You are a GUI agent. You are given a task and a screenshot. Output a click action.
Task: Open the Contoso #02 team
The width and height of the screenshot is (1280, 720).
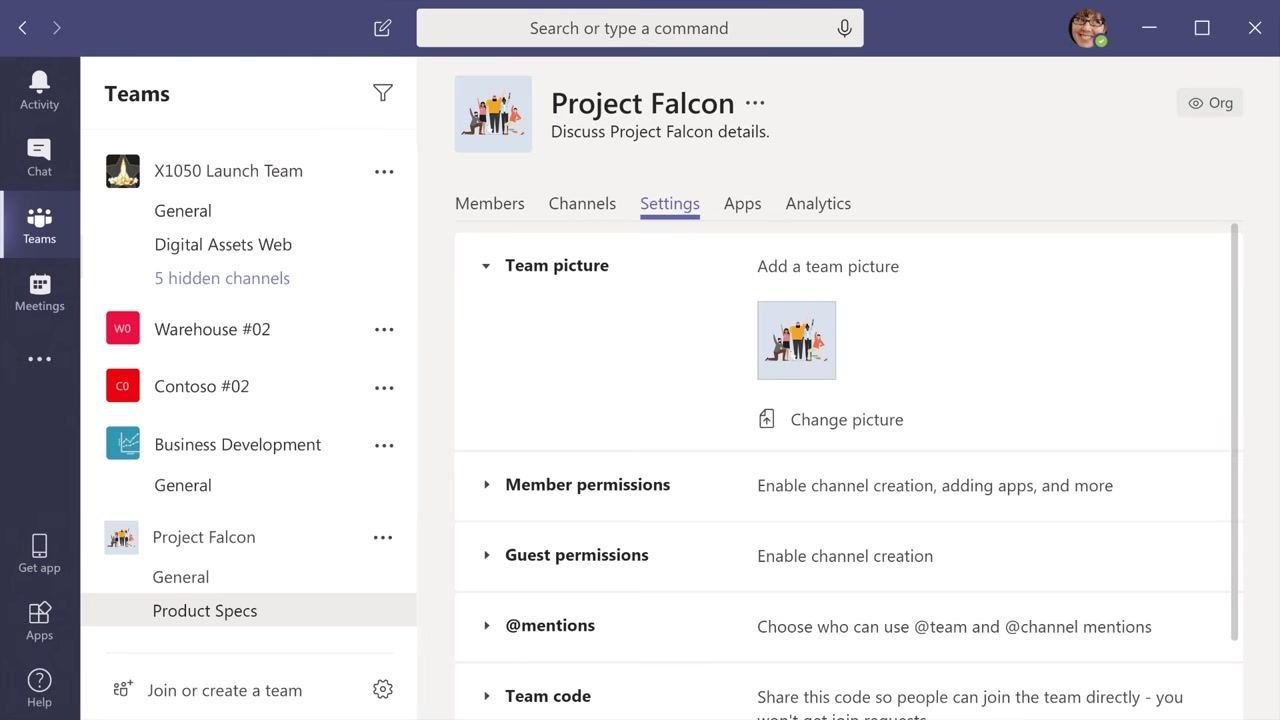point(202,386)
